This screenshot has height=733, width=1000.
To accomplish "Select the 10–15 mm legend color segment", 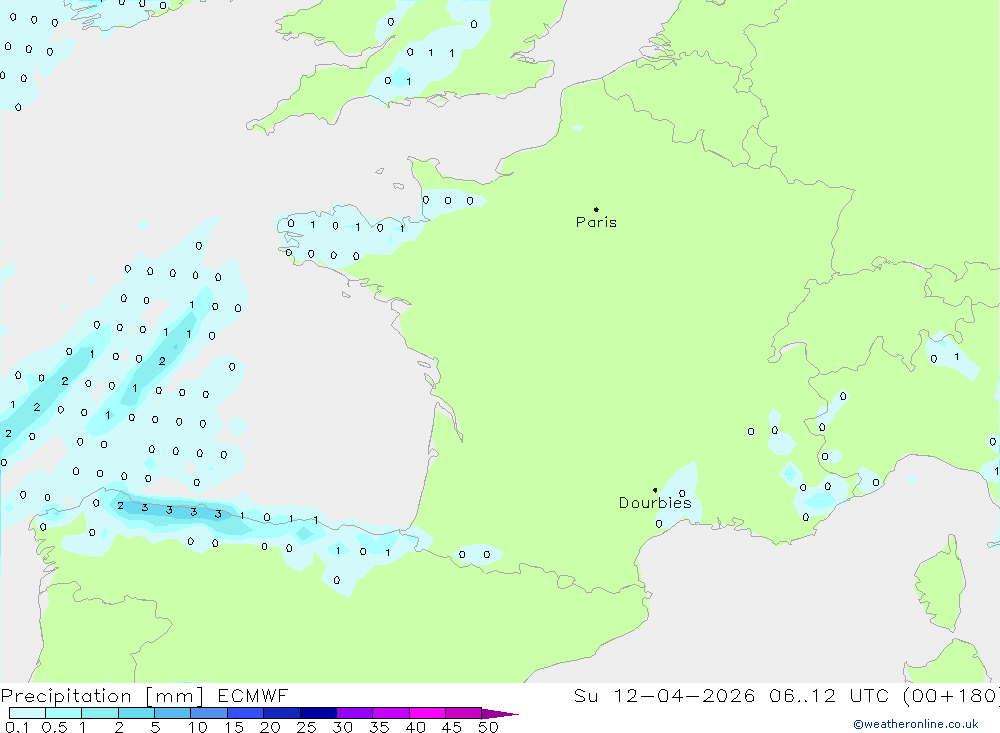I will (x=209, y=713).
